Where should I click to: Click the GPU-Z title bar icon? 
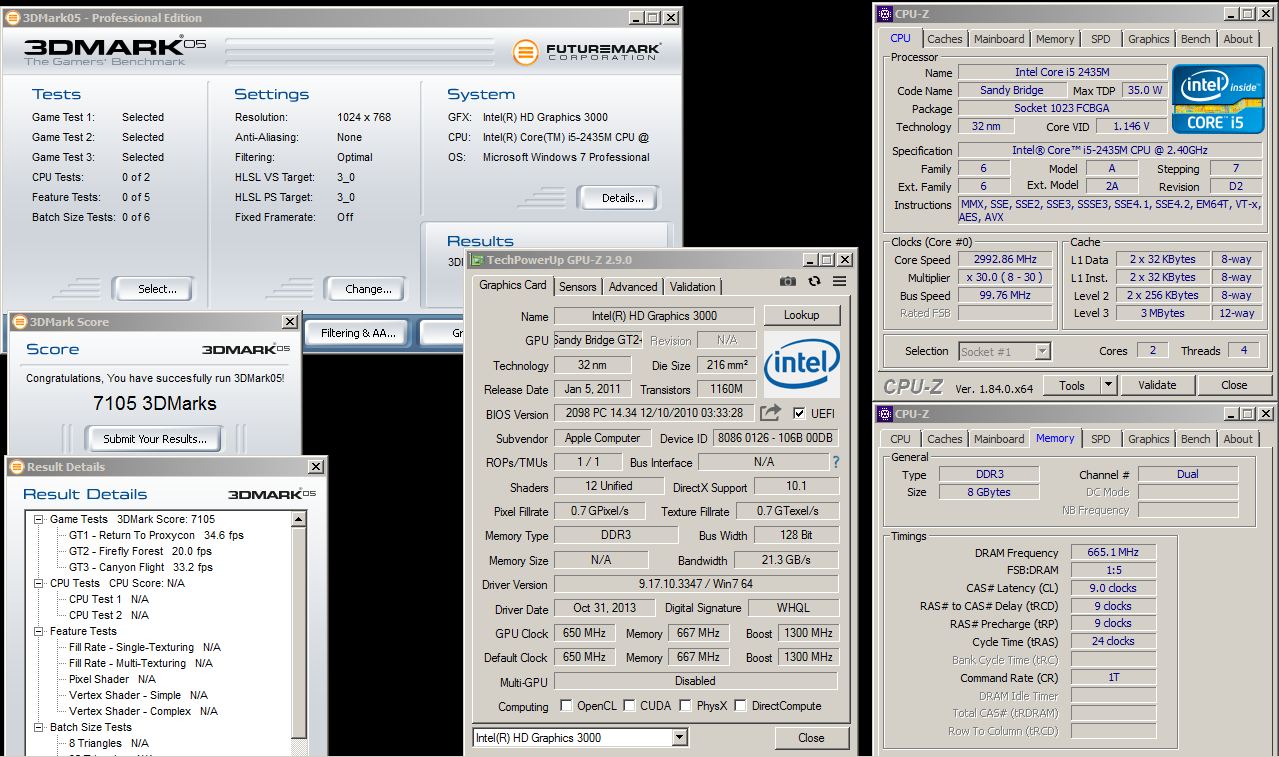point(477,260)
